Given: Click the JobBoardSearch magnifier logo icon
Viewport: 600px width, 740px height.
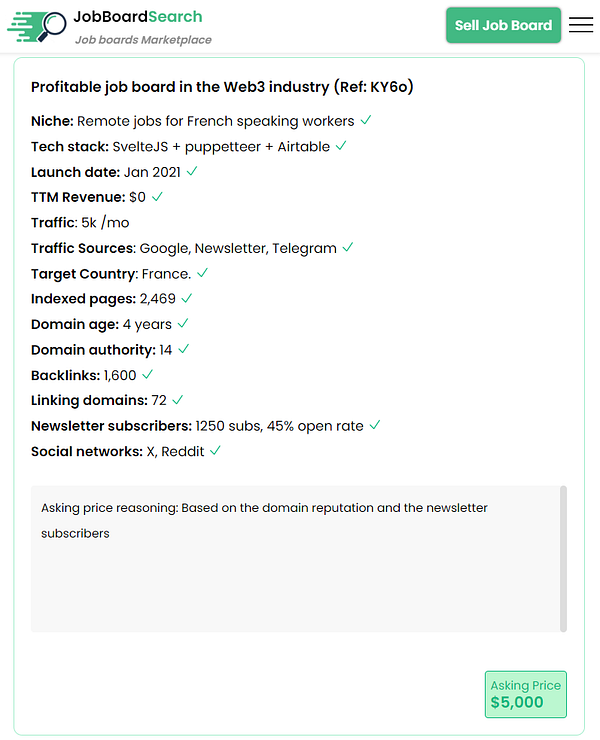Looking at the screenshot, I should coord(35,26).
